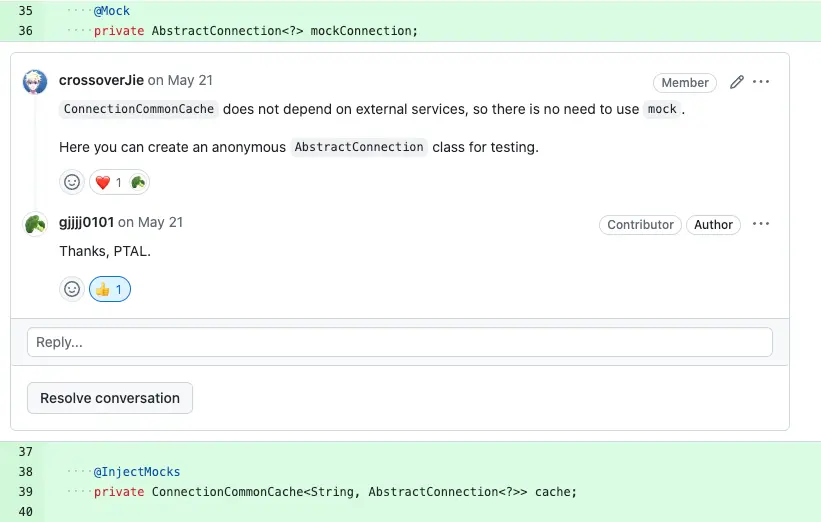Click the Member badge

[685, 83]
